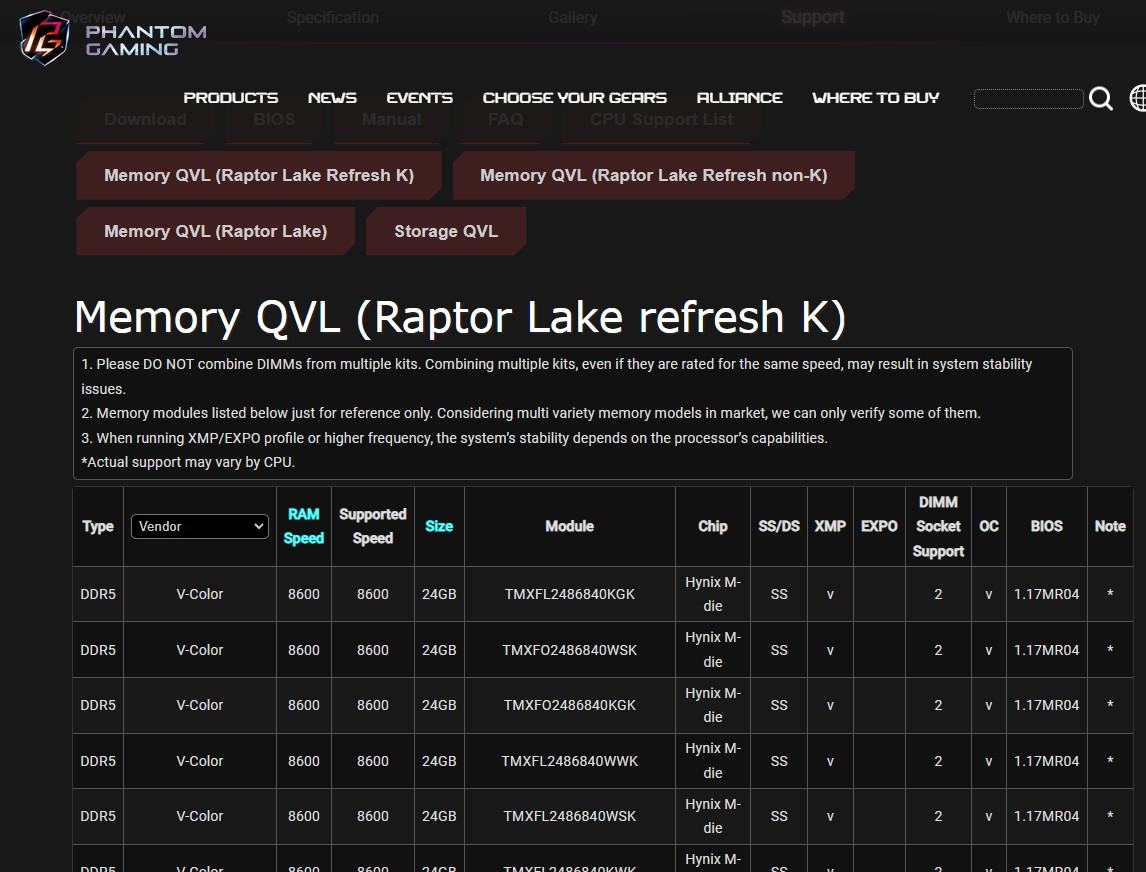Select Memory QVL (Raptor Lake) button
Image resolution: width=1146 pixels, height=872 pixels.
216,231
